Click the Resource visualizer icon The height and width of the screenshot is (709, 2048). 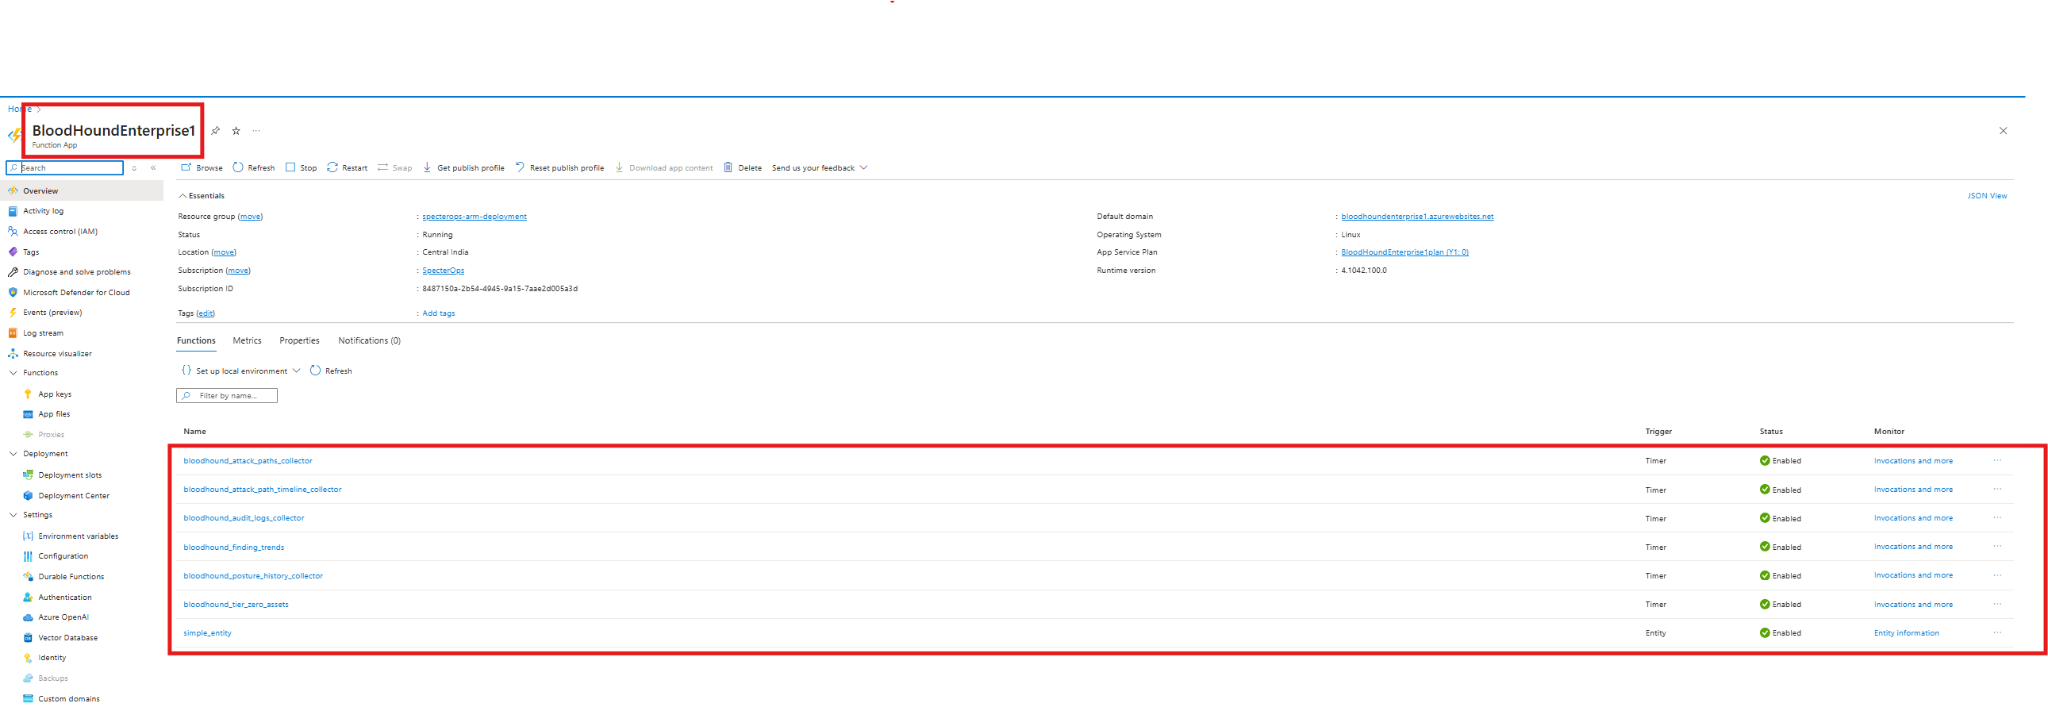[x=12, y=353]
